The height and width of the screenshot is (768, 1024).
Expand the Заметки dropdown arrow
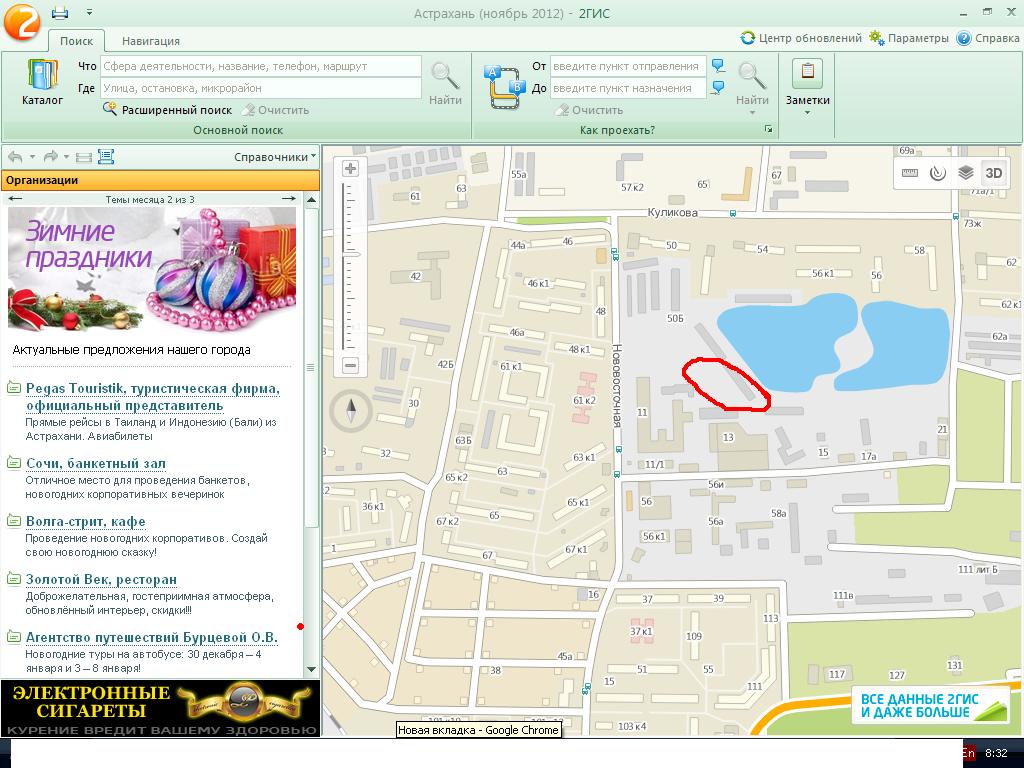pos(807,113)
